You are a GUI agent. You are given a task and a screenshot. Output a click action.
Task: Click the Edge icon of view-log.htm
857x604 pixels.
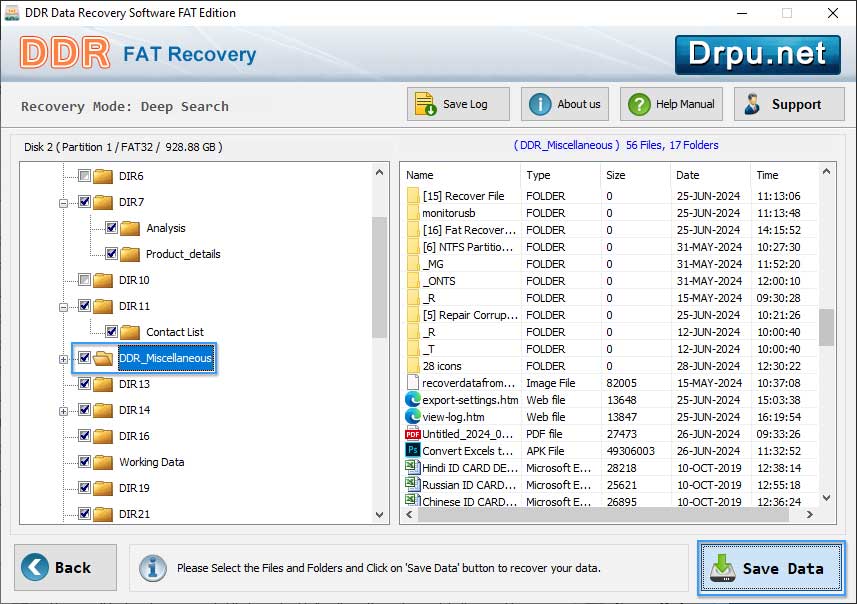tap(413, 417)
